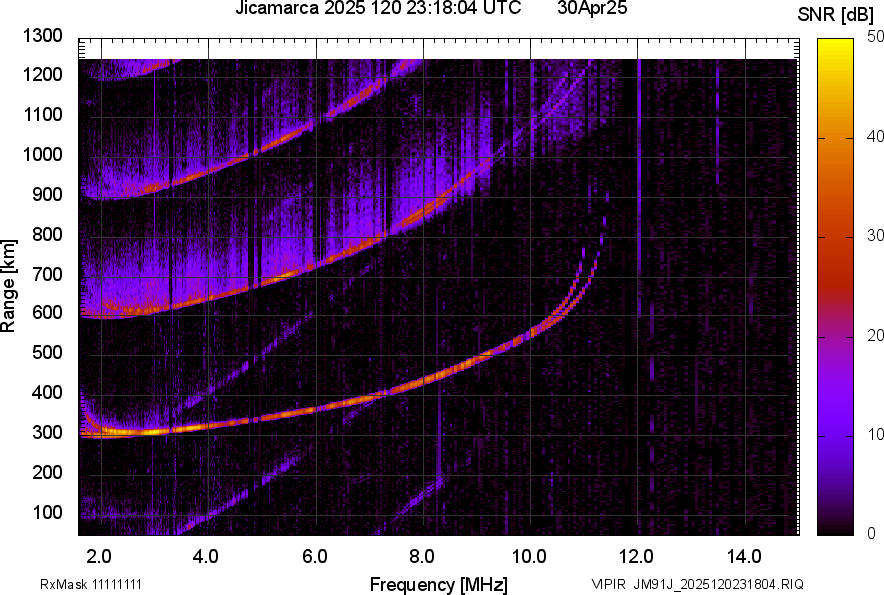Click the 6.0 frequency tick label
The image size is (884, 595).
tap(315, 557)
